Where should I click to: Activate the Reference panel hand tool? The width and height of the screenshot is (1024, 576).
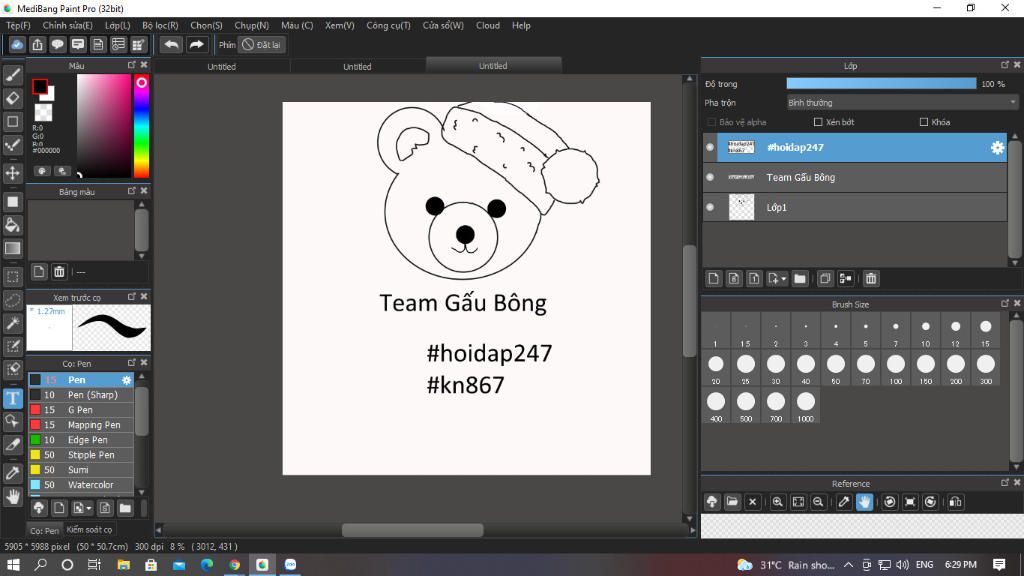pos(864,502)
